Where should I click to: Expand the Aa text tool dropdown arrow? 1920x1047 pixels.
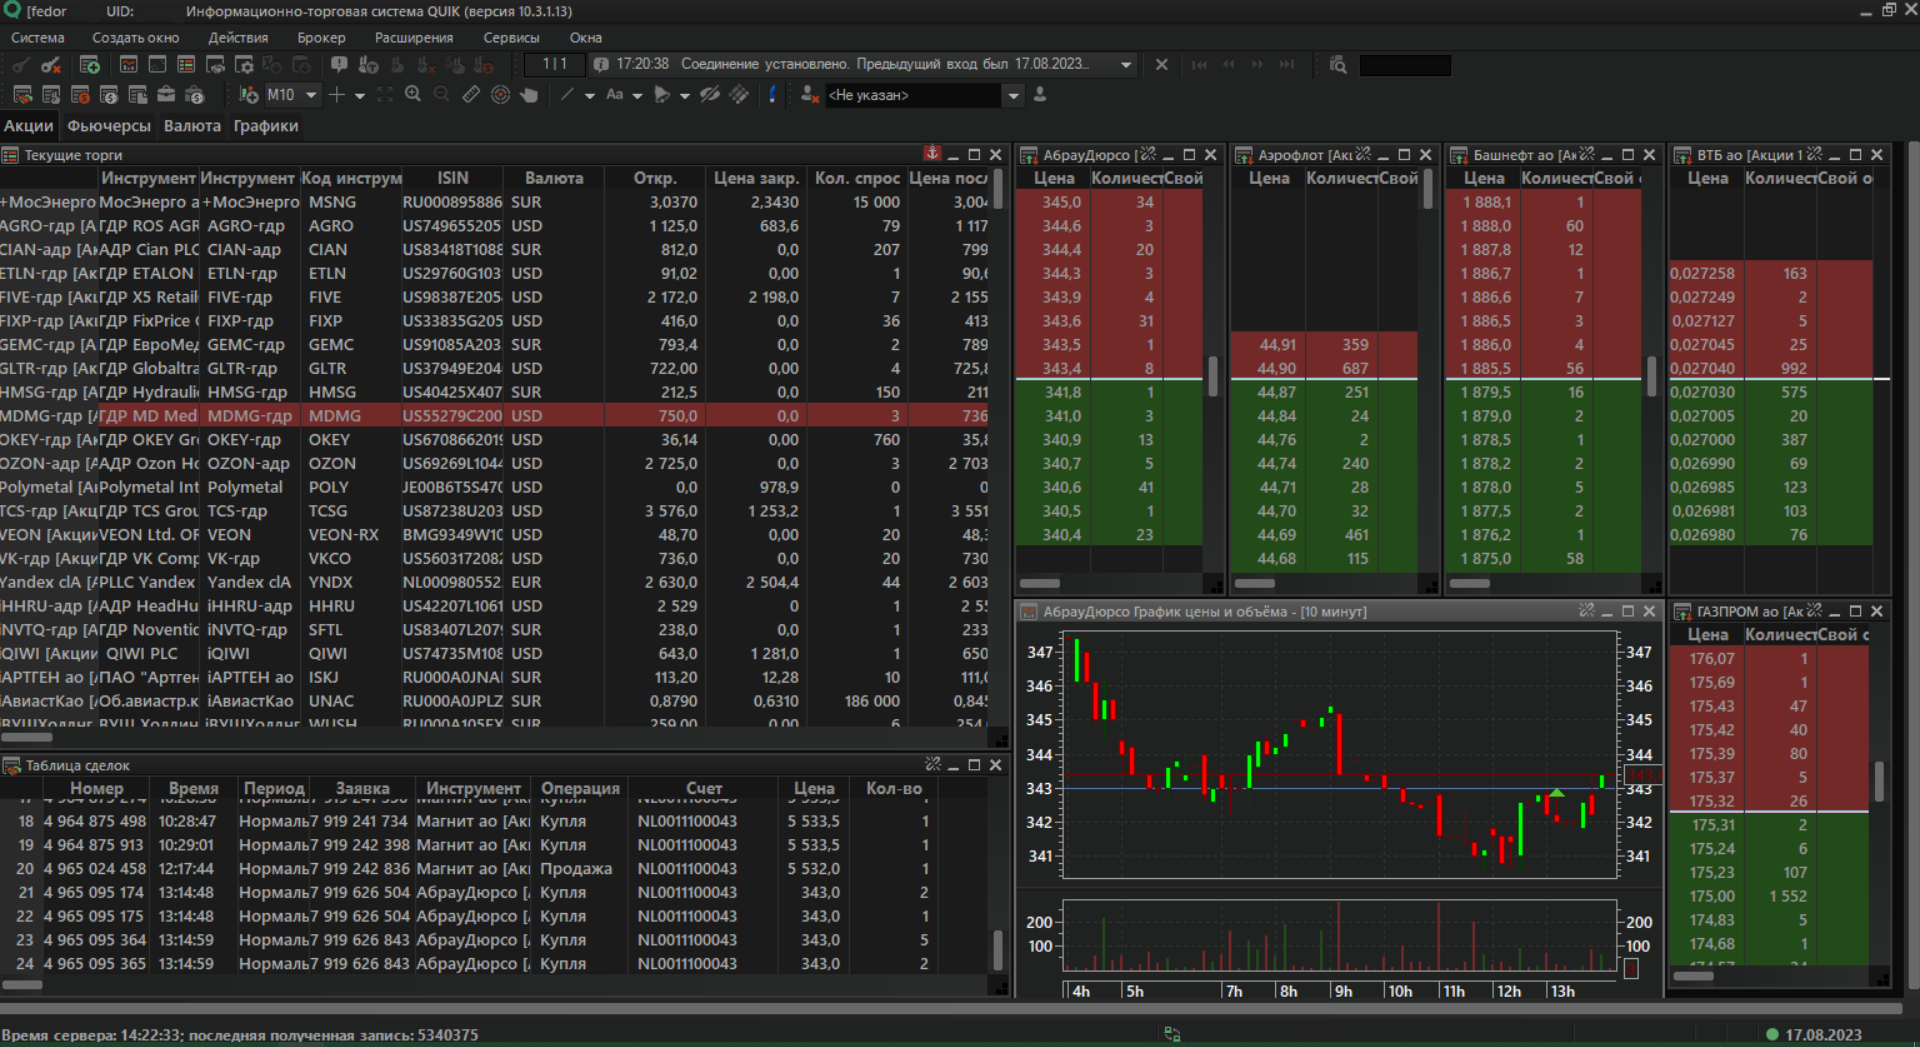(x=637, y=96)
